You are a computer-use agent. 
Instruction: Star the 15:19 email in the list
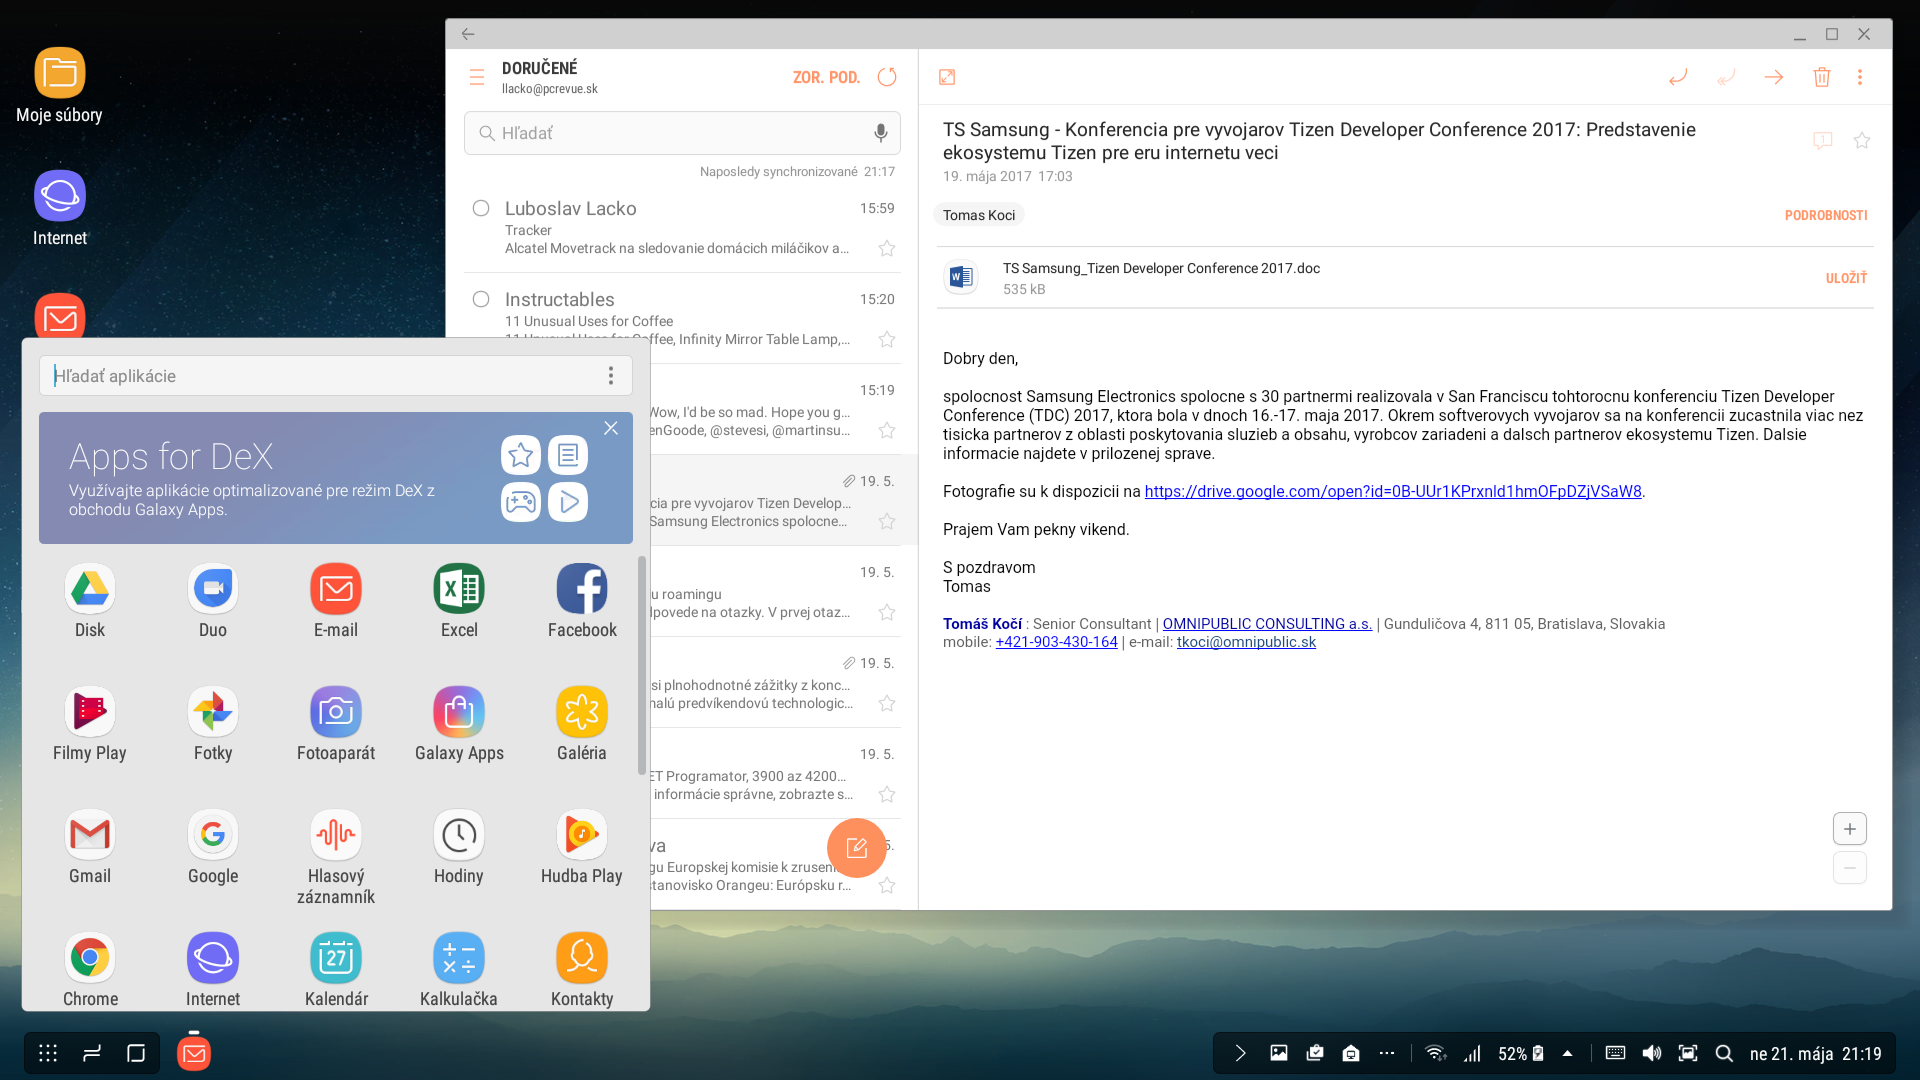[x=887, y=430]
